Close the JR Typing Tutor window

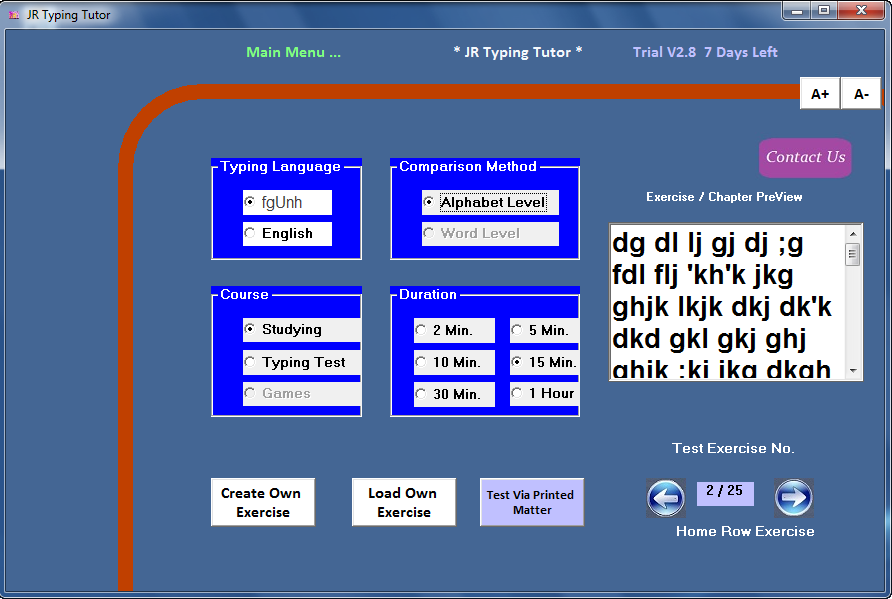click(861, 11)
